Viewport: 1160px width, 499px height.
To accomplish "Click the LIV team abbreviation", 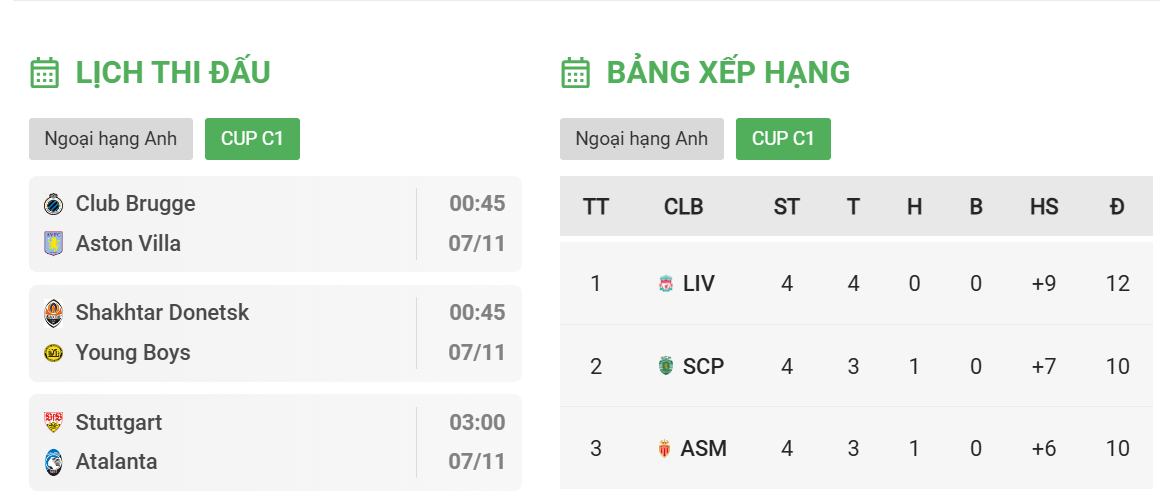I will (x=699, y=283).
